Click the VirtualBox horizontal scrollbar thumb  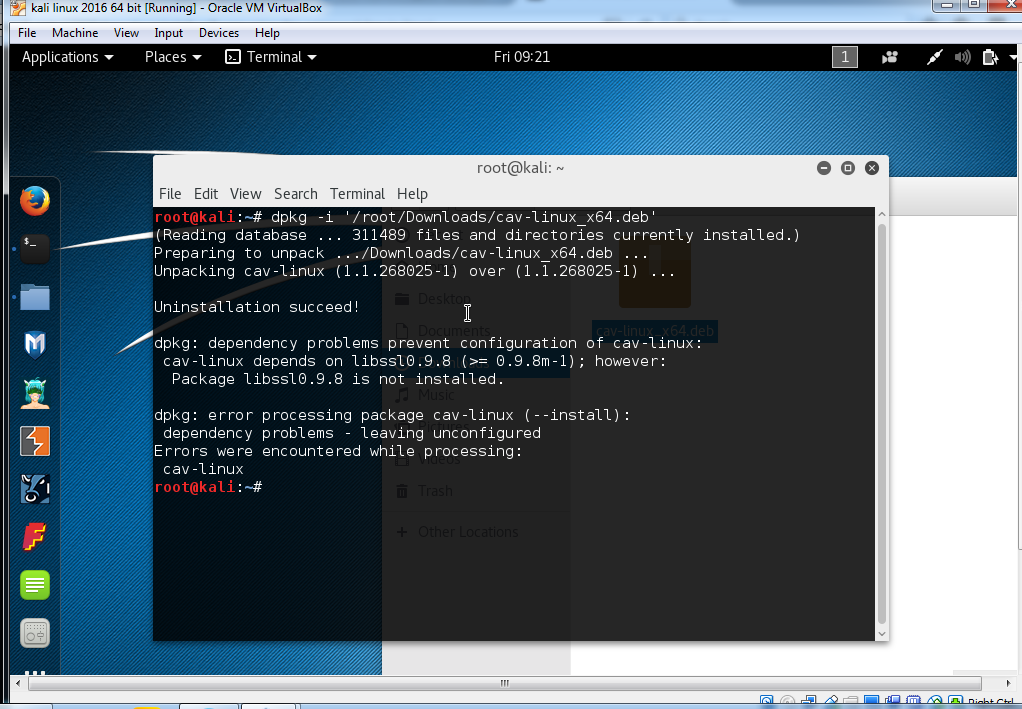coord(504,684)
